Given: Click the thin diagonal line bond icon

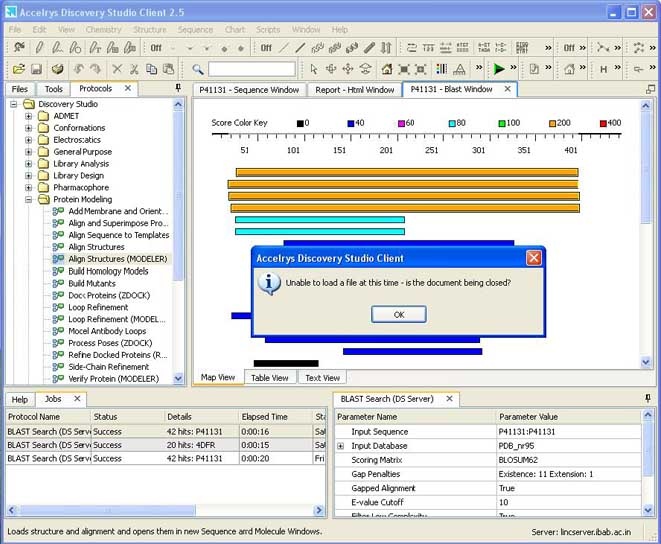Looking at the screenshot, I should click(284, 48).
